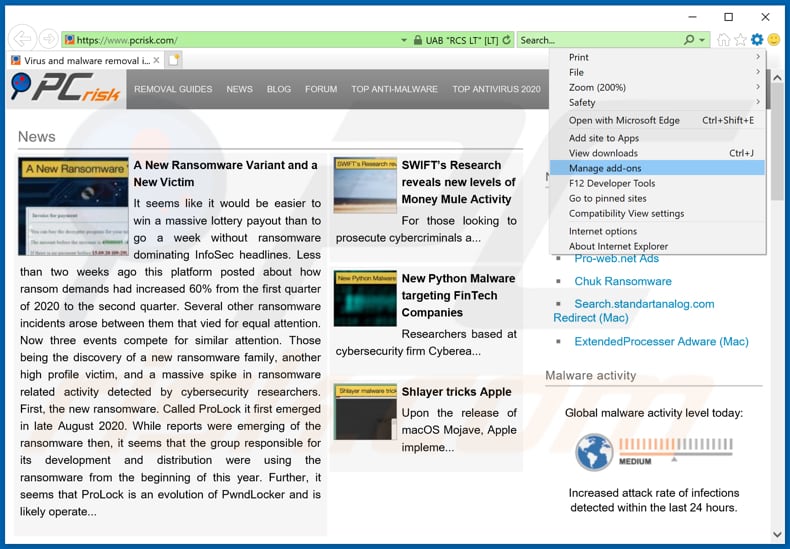Image resolution: width=790 pixels, height=549 pixels.
Task: Select Manage add-ons from the menu
Action: click(605, 168)
